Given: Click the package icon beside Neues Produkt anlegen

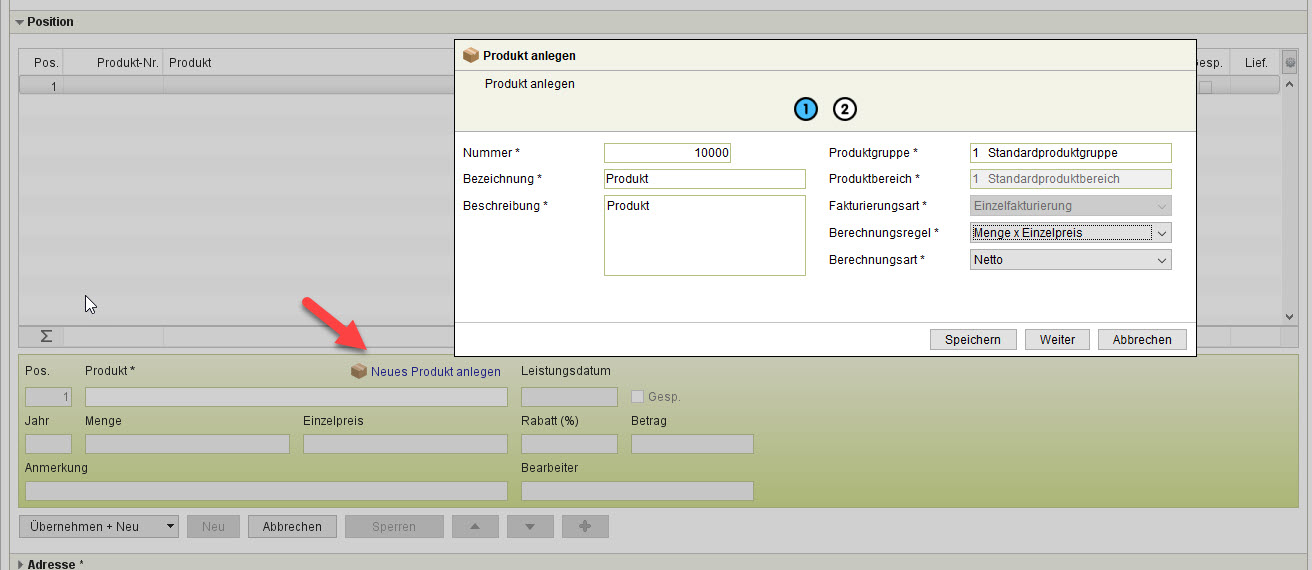Looking at the screenshot, I should [x=358, y=371].
